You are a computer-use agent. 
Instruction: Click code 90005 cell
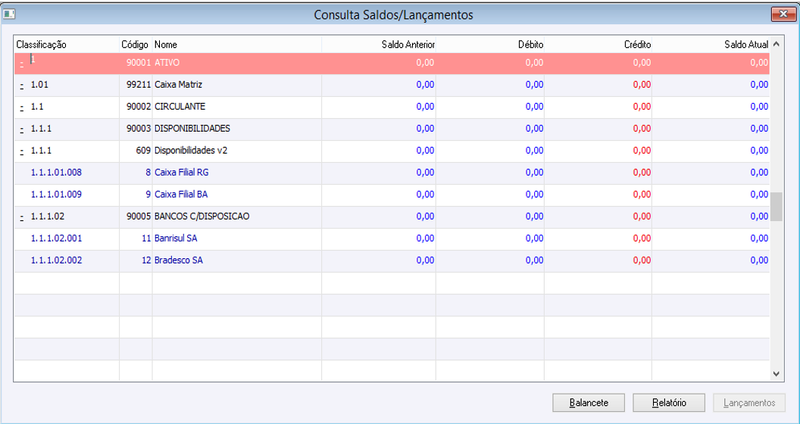click(x=139, y=216)
